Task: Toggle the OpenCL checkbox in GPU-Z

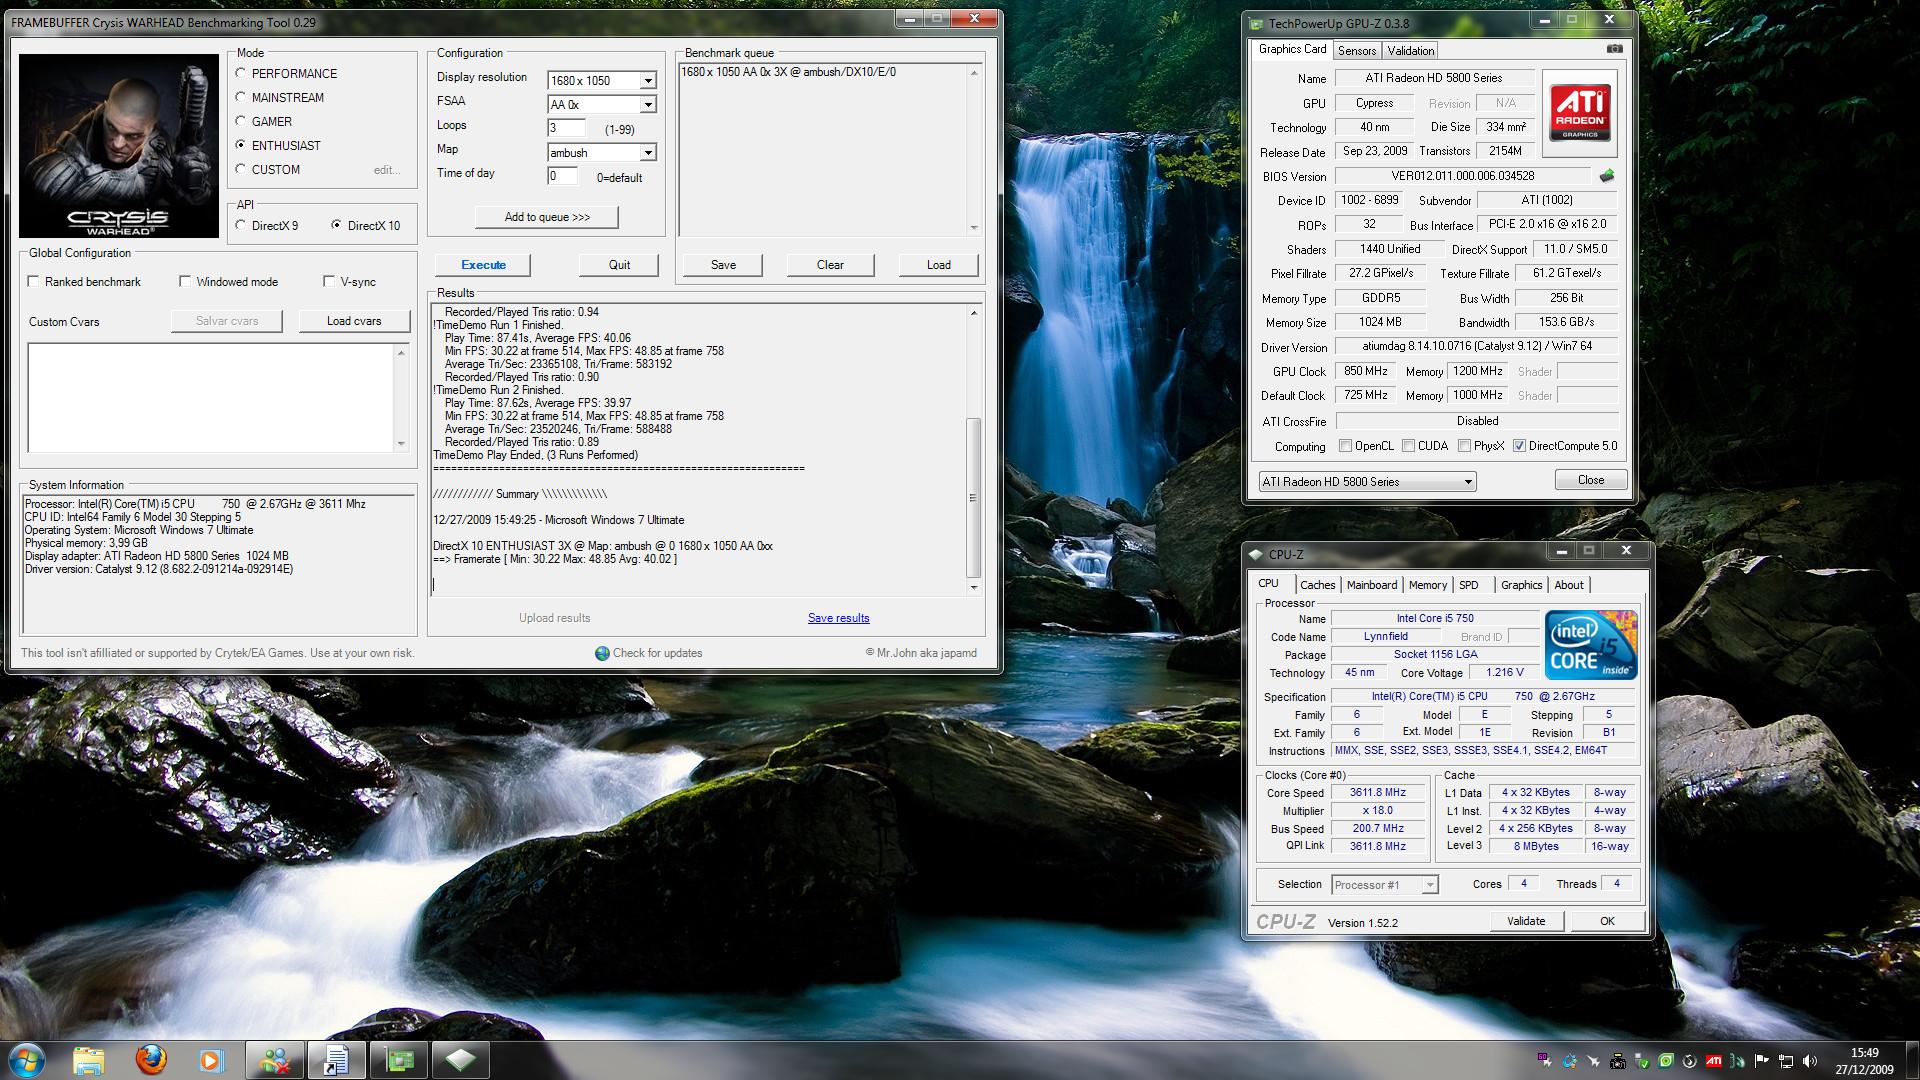Action: coord(1345,446)
